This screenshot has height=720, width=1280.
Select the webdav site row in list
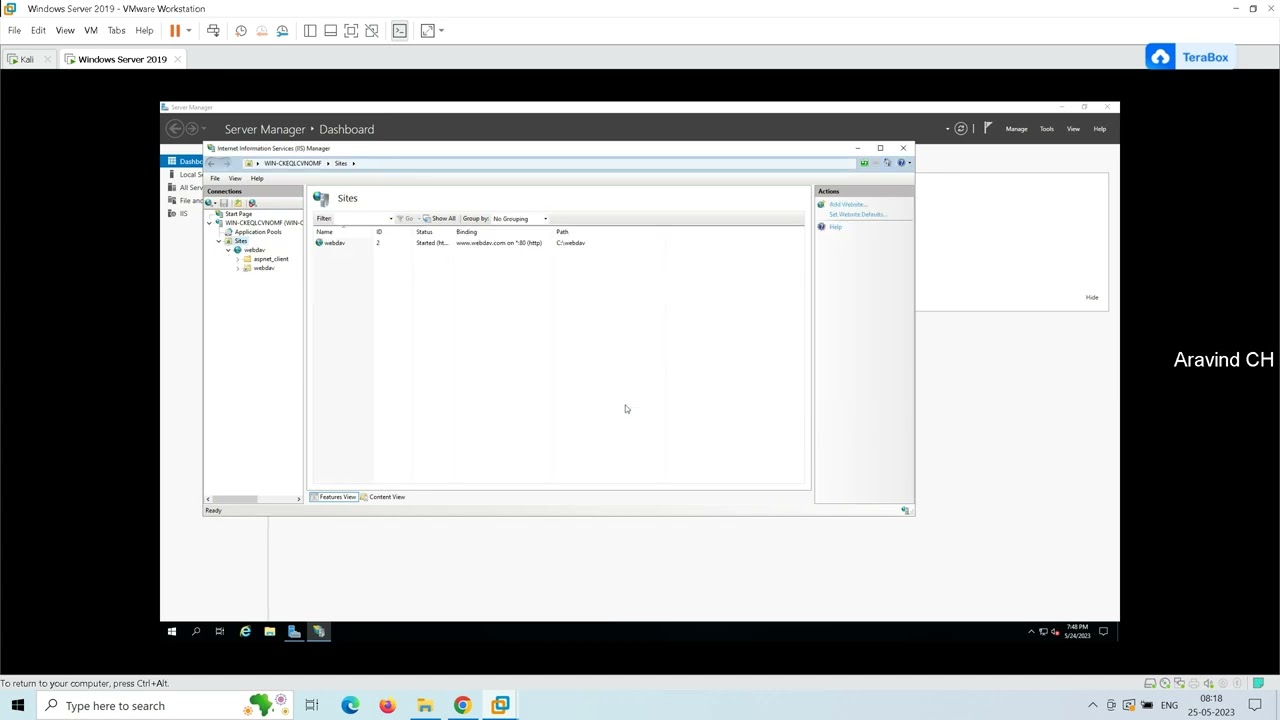[558, 243]
